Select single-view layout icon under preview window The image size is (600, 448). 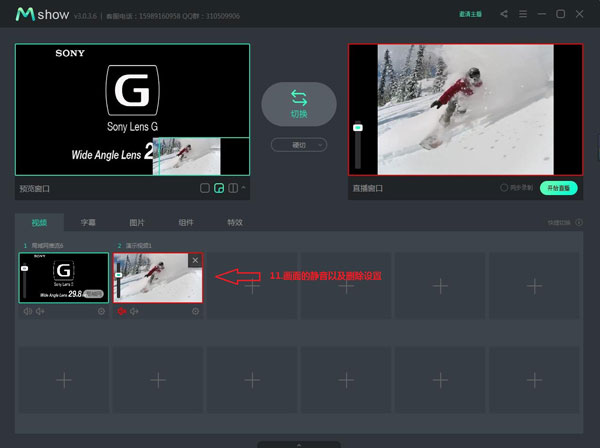tap(205, 188)
